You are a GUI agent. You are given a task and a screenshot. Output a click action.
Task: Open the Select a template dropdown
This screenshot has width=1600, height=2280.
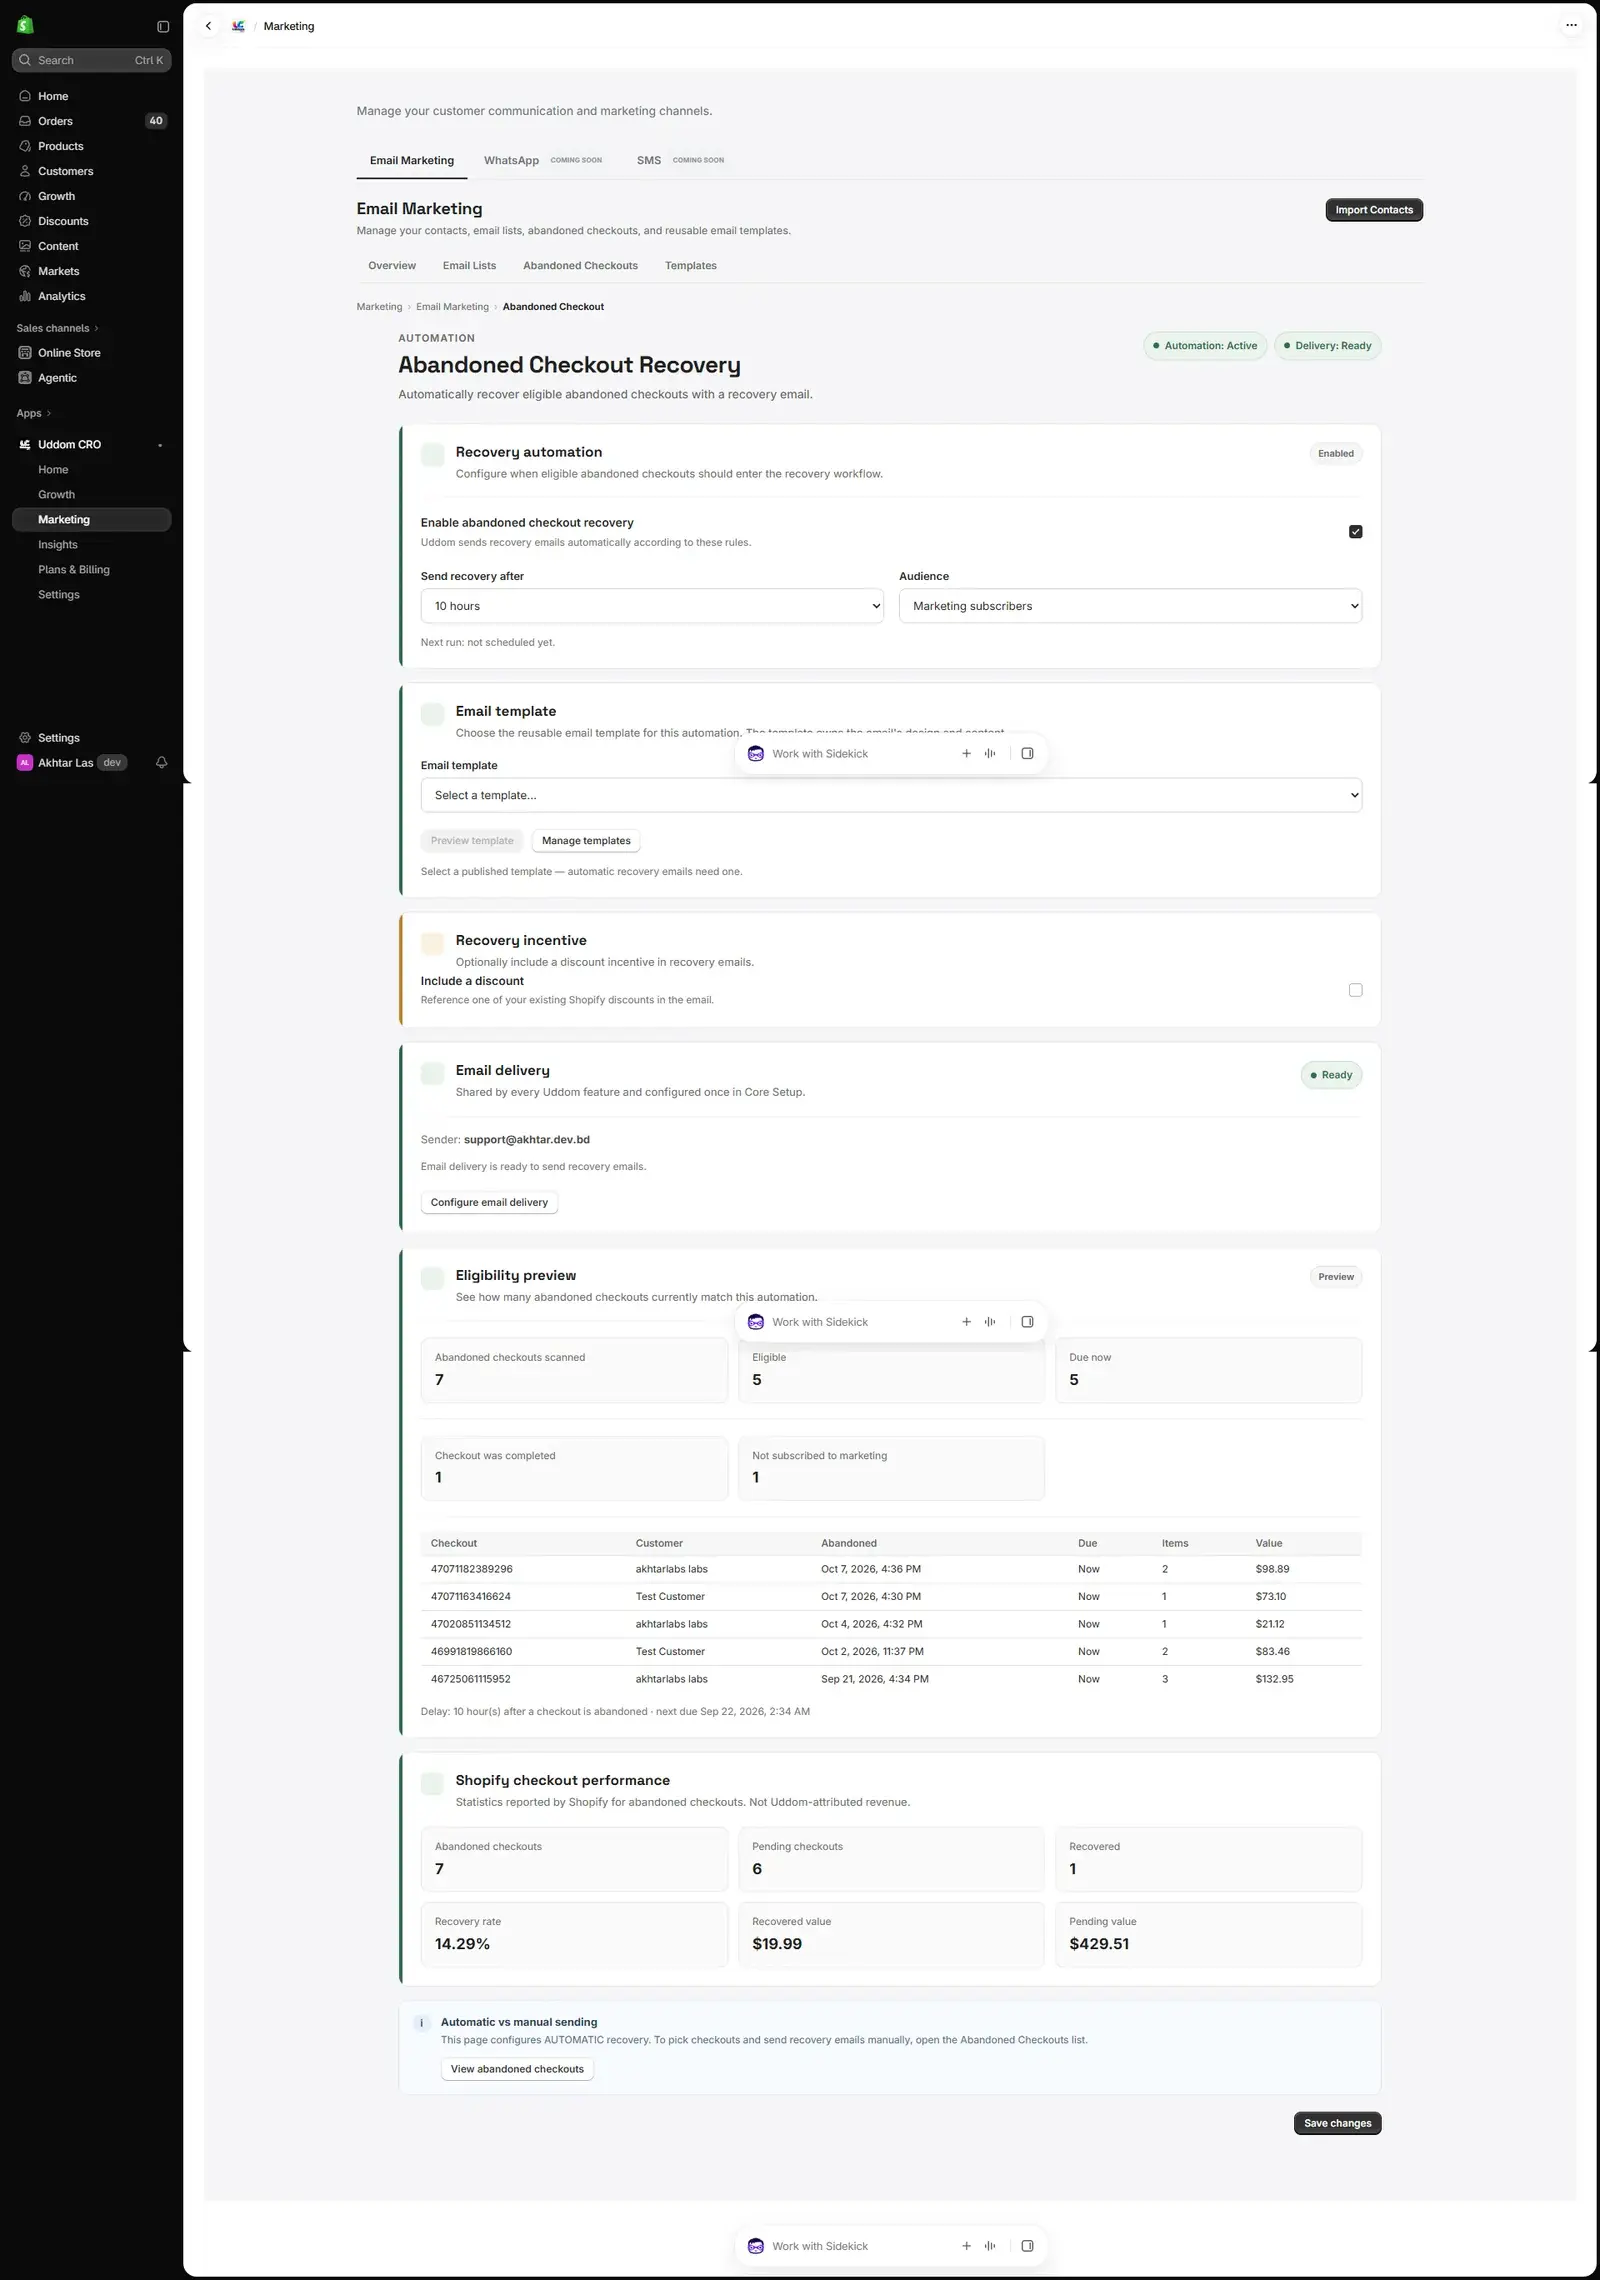click(891, 795)
